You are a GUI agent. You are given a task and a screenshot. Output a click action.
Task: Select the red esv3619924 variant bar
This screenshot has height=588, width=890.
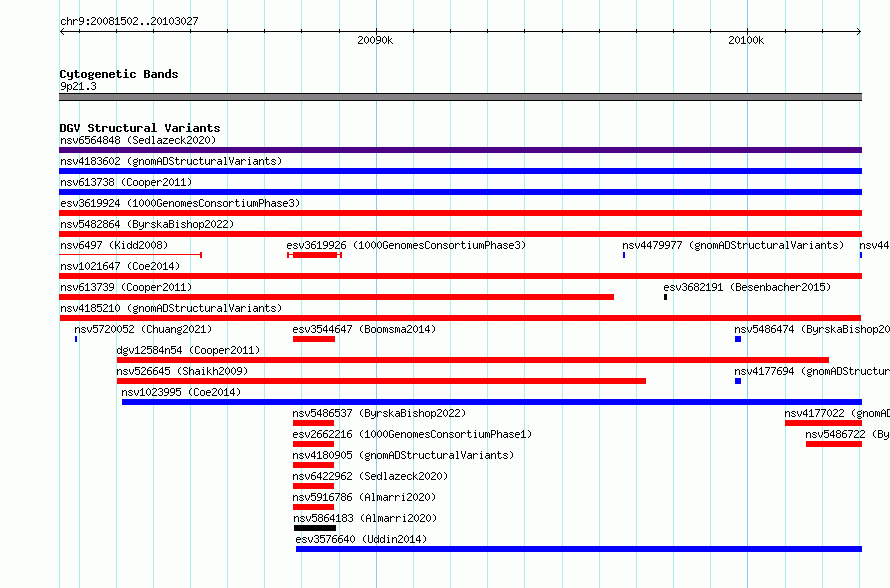coord(460,213)
